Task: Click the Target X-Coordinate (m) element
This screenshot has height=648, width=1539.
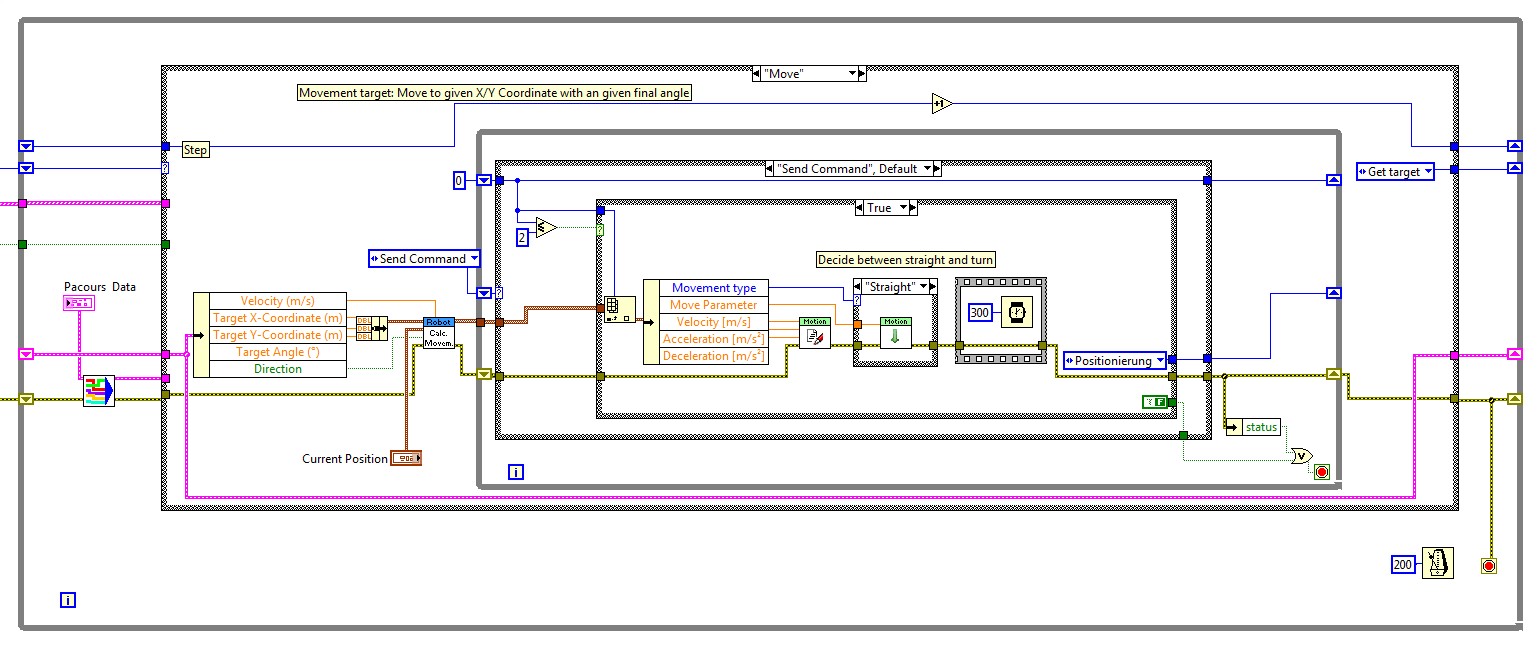Action: pos(277,318)
